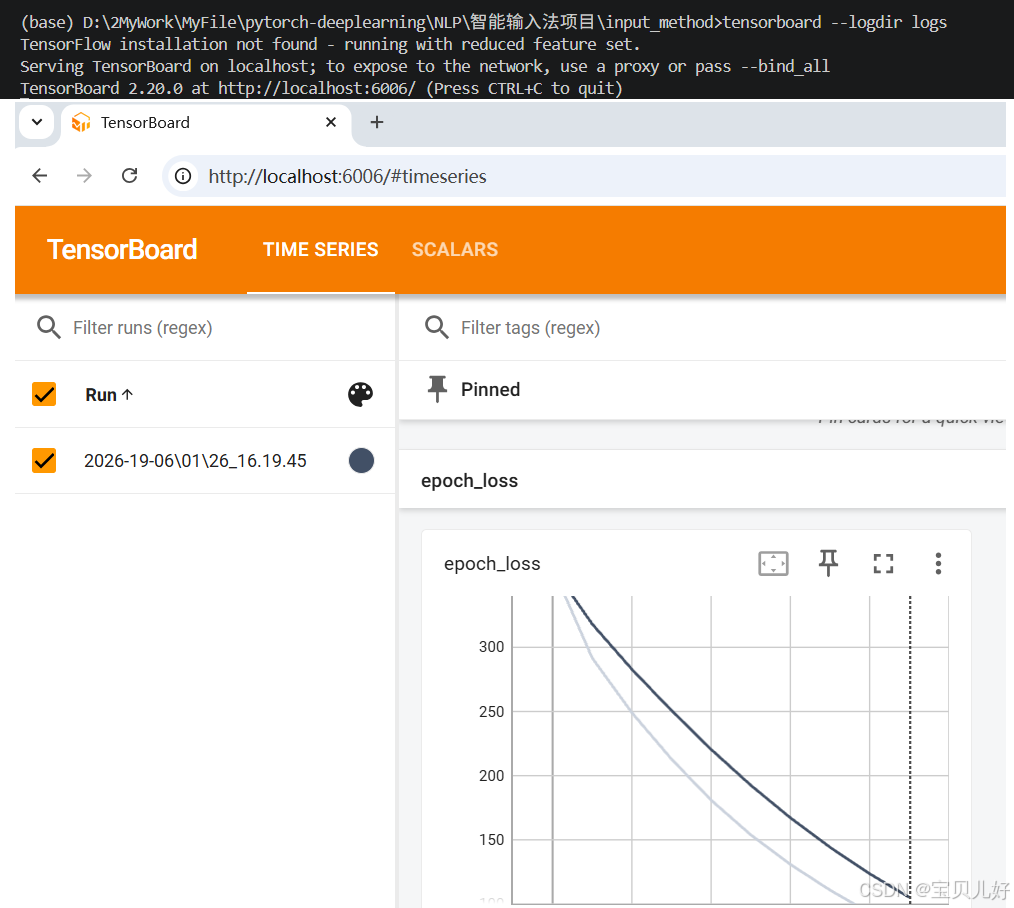Collapse the epoch_loss group header
Screen dimensions: 1014x908
coord(702,481)
